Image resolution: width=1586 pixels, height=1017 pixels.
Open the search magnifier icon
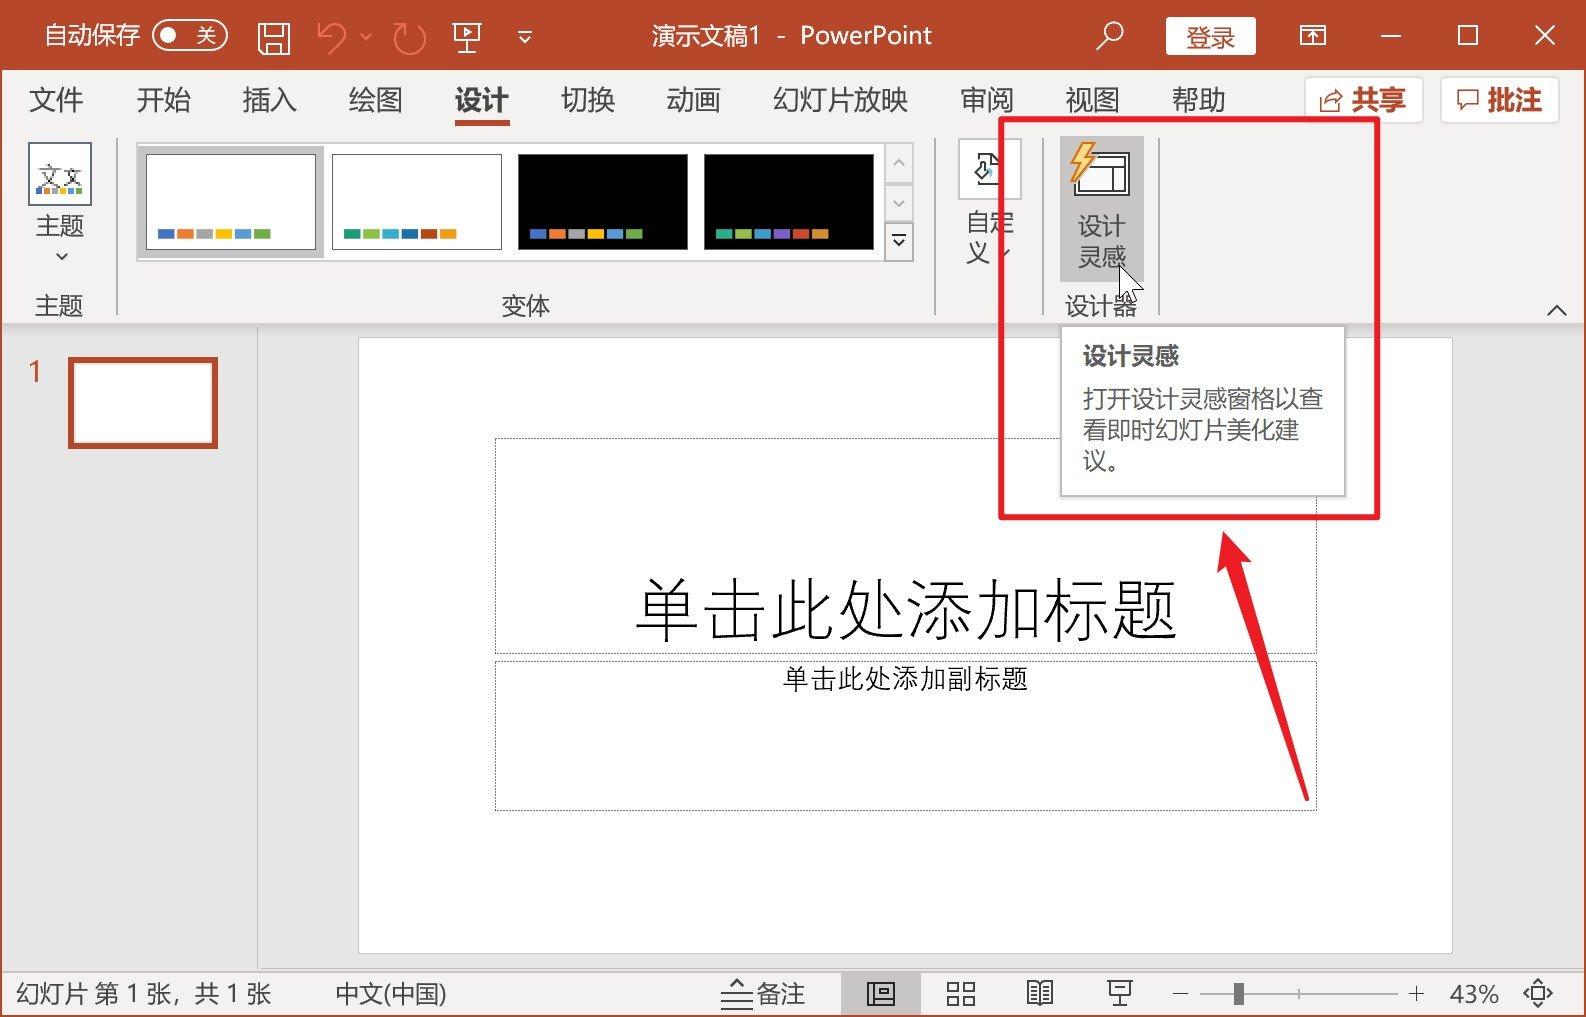pyautogui.click(x=1109, y=36)
